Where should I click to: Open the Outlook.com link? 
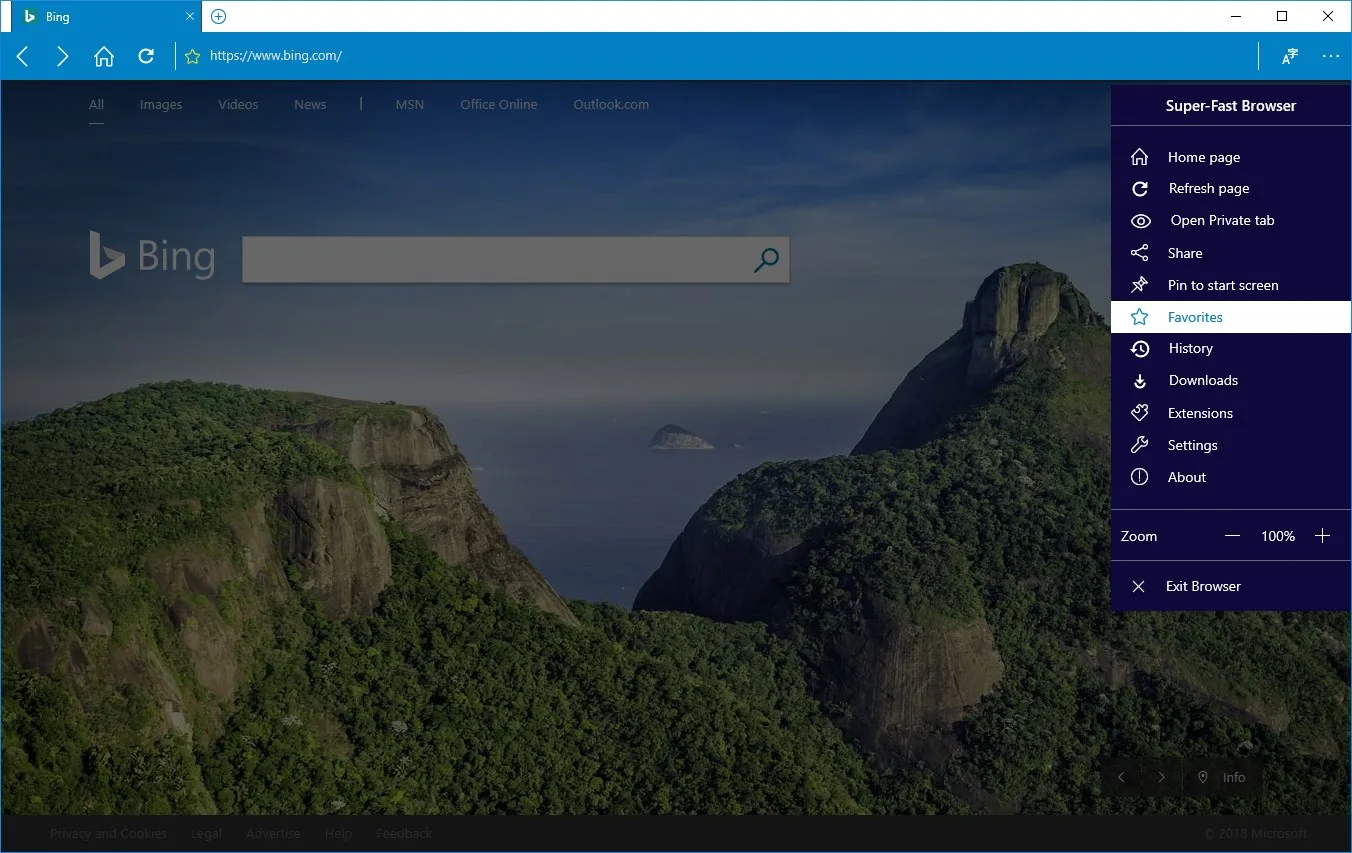tap(611, 104)
